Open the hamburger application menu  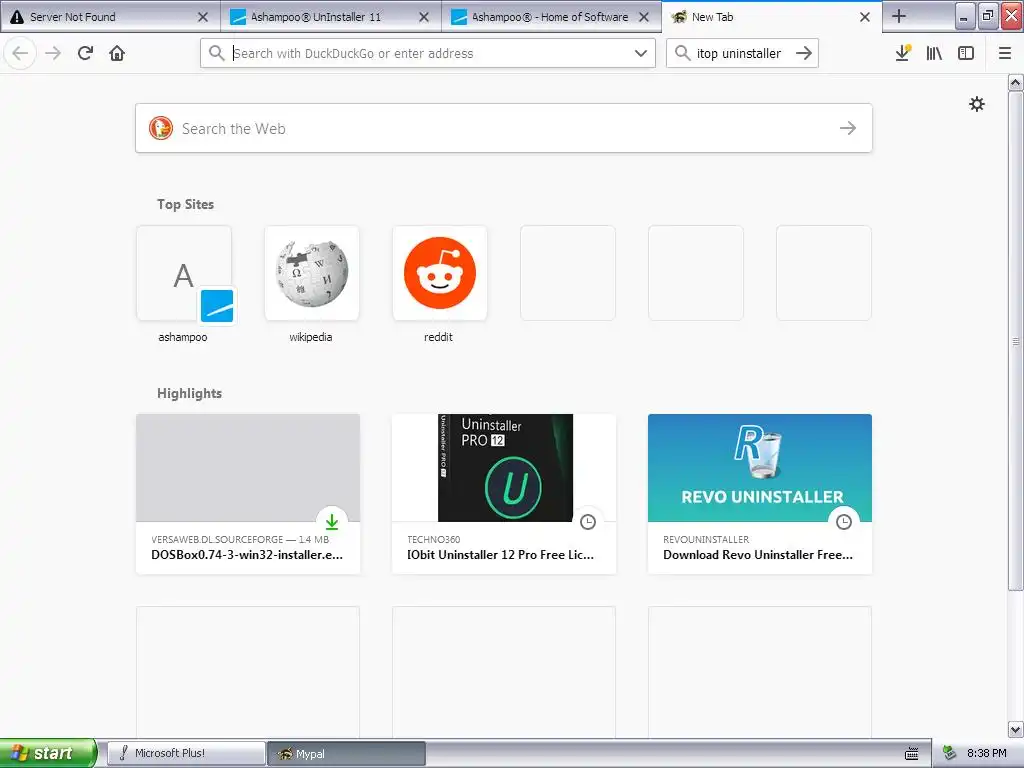click(1005, 53)
